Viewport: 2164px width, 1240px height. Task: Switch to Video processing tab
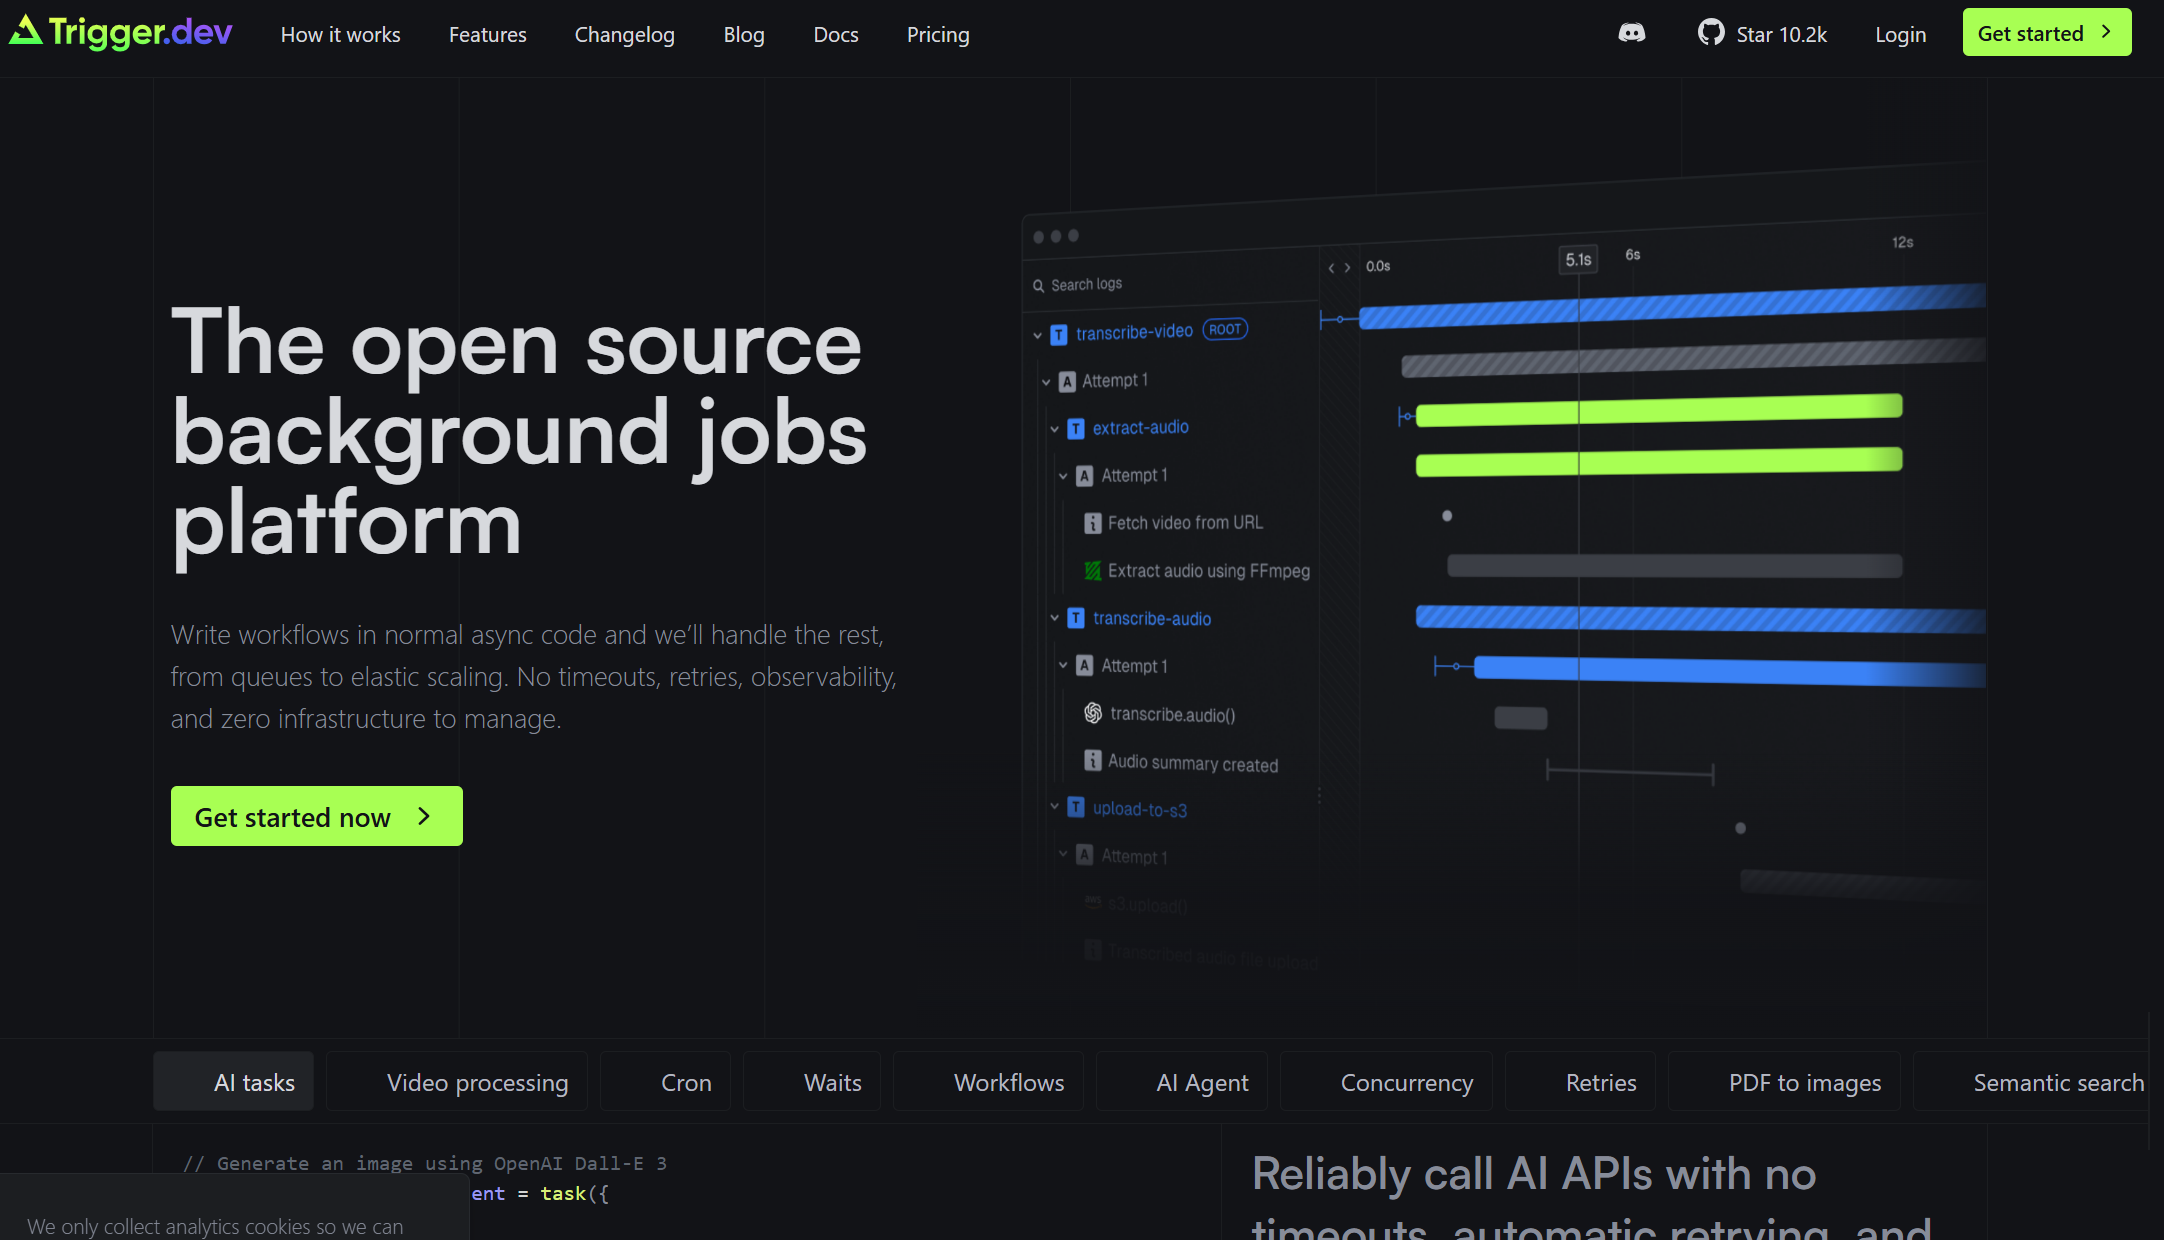pos(457,1082)
